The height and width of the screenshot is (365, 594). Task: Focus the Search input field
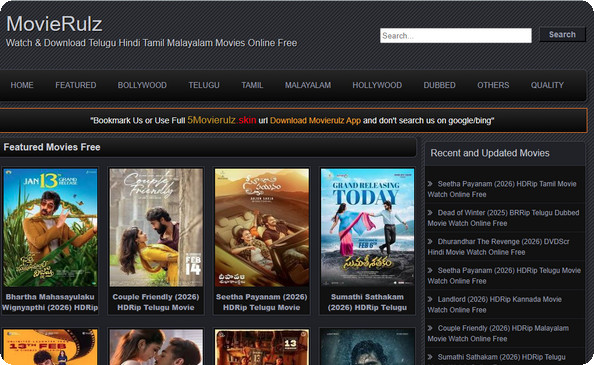(456, 36)
